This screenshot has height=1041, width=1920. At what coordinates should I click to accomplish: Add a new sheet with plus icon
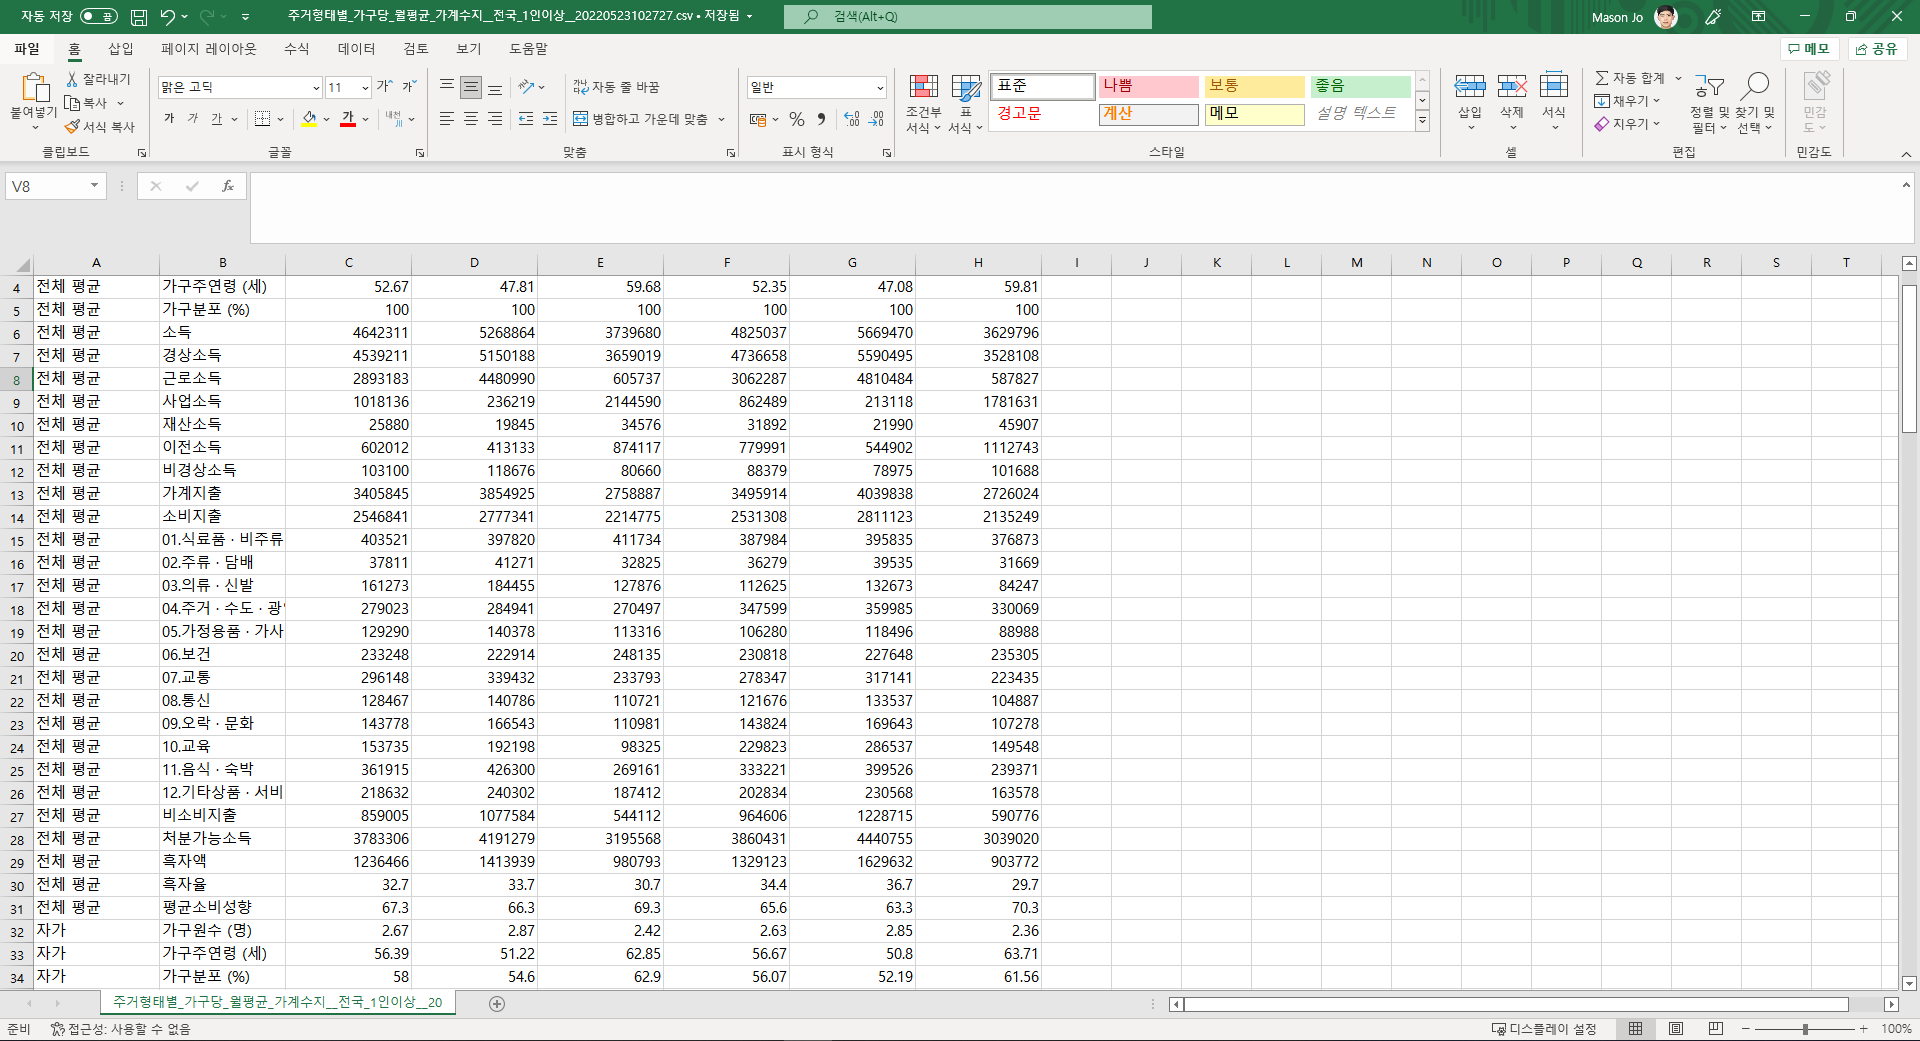pyautogui.click(x=497, y=1003)
